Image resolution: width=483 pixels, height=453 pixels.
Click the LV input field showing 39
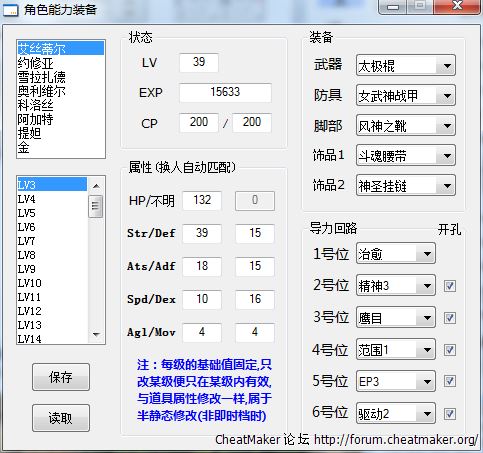point(199,62)
